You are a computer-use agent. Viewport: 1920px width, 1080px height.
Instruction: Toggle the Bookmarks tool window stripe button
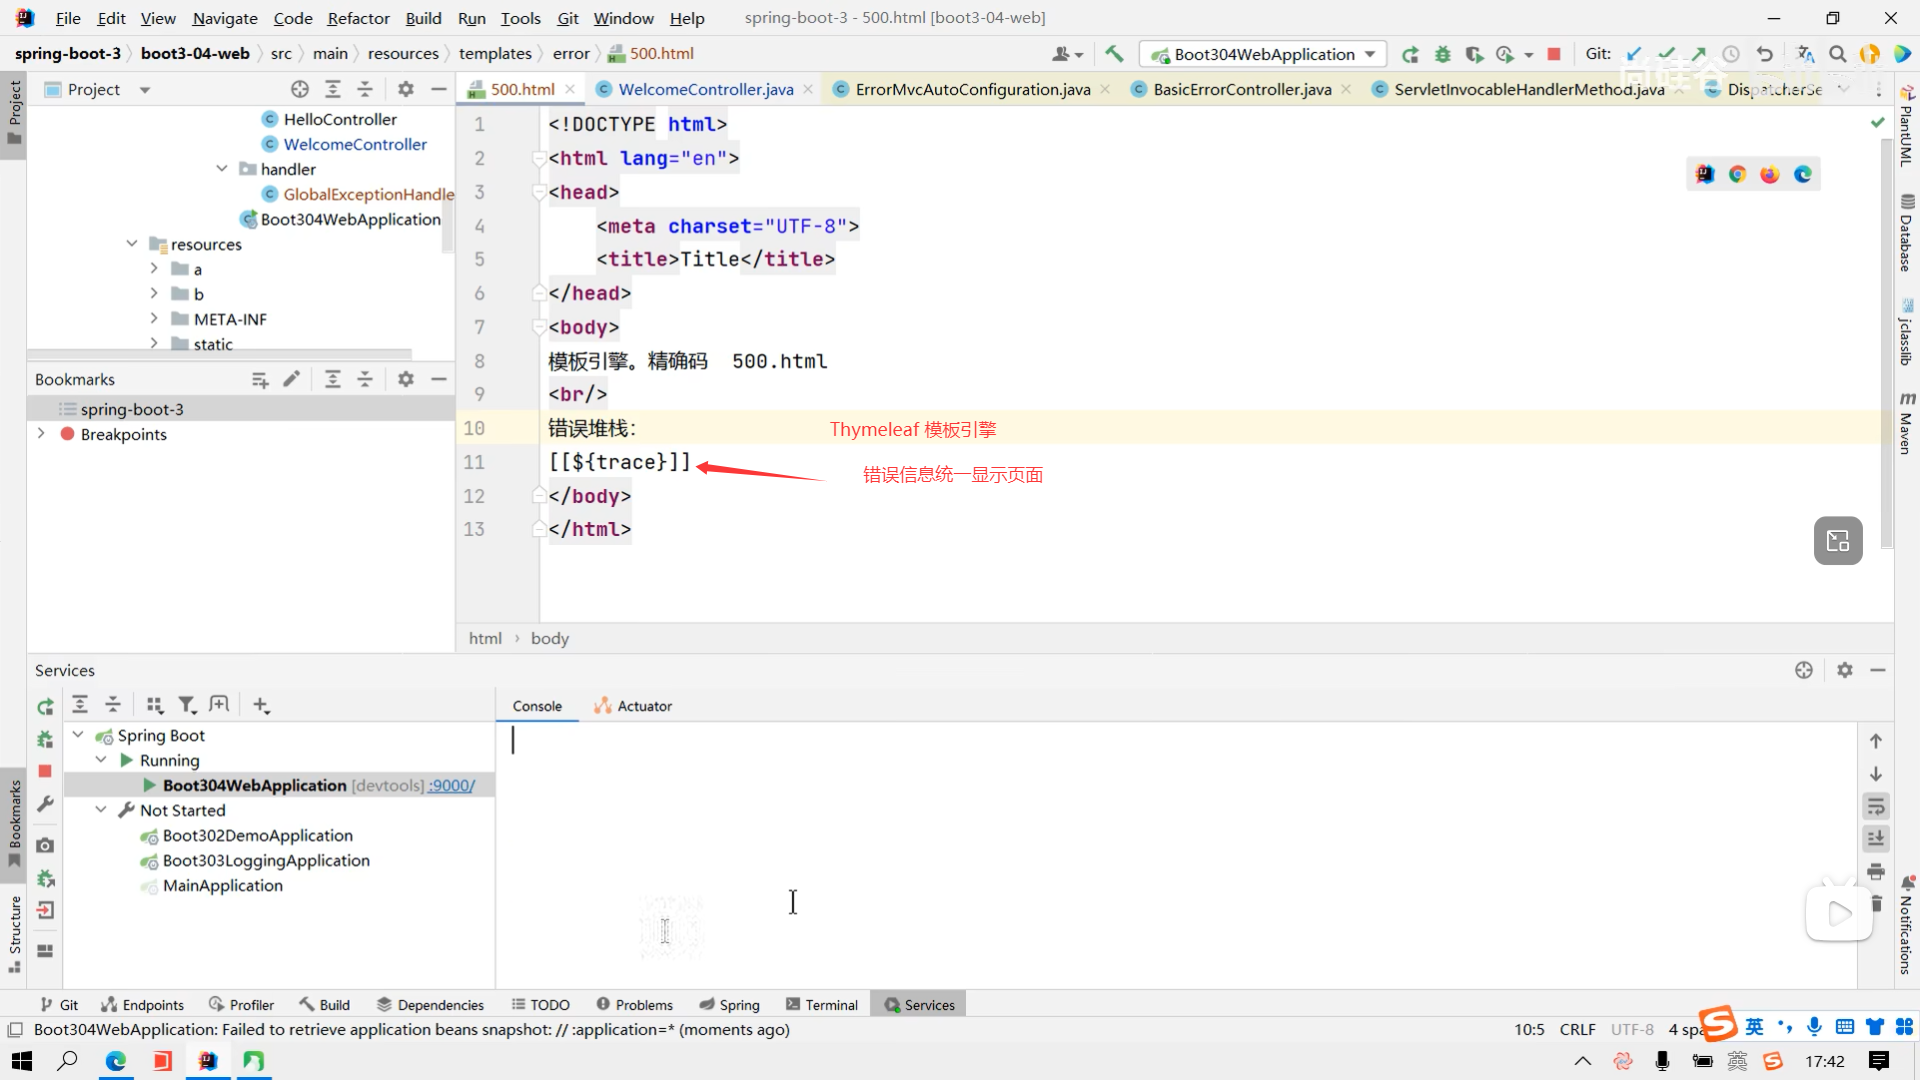pyautogui.click(x=14, y=825)
